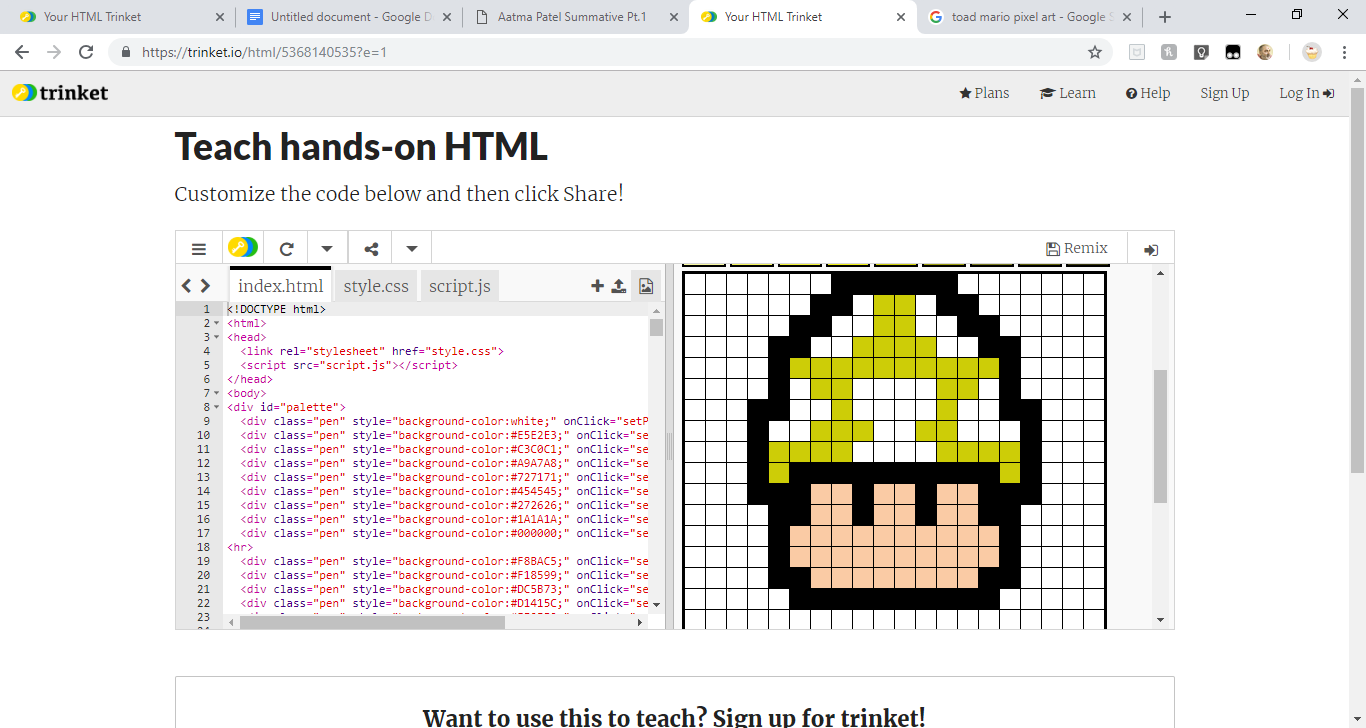The image size is (1366, 728).
Task: Switch to the script.js tab
Action: coord(460,286)
